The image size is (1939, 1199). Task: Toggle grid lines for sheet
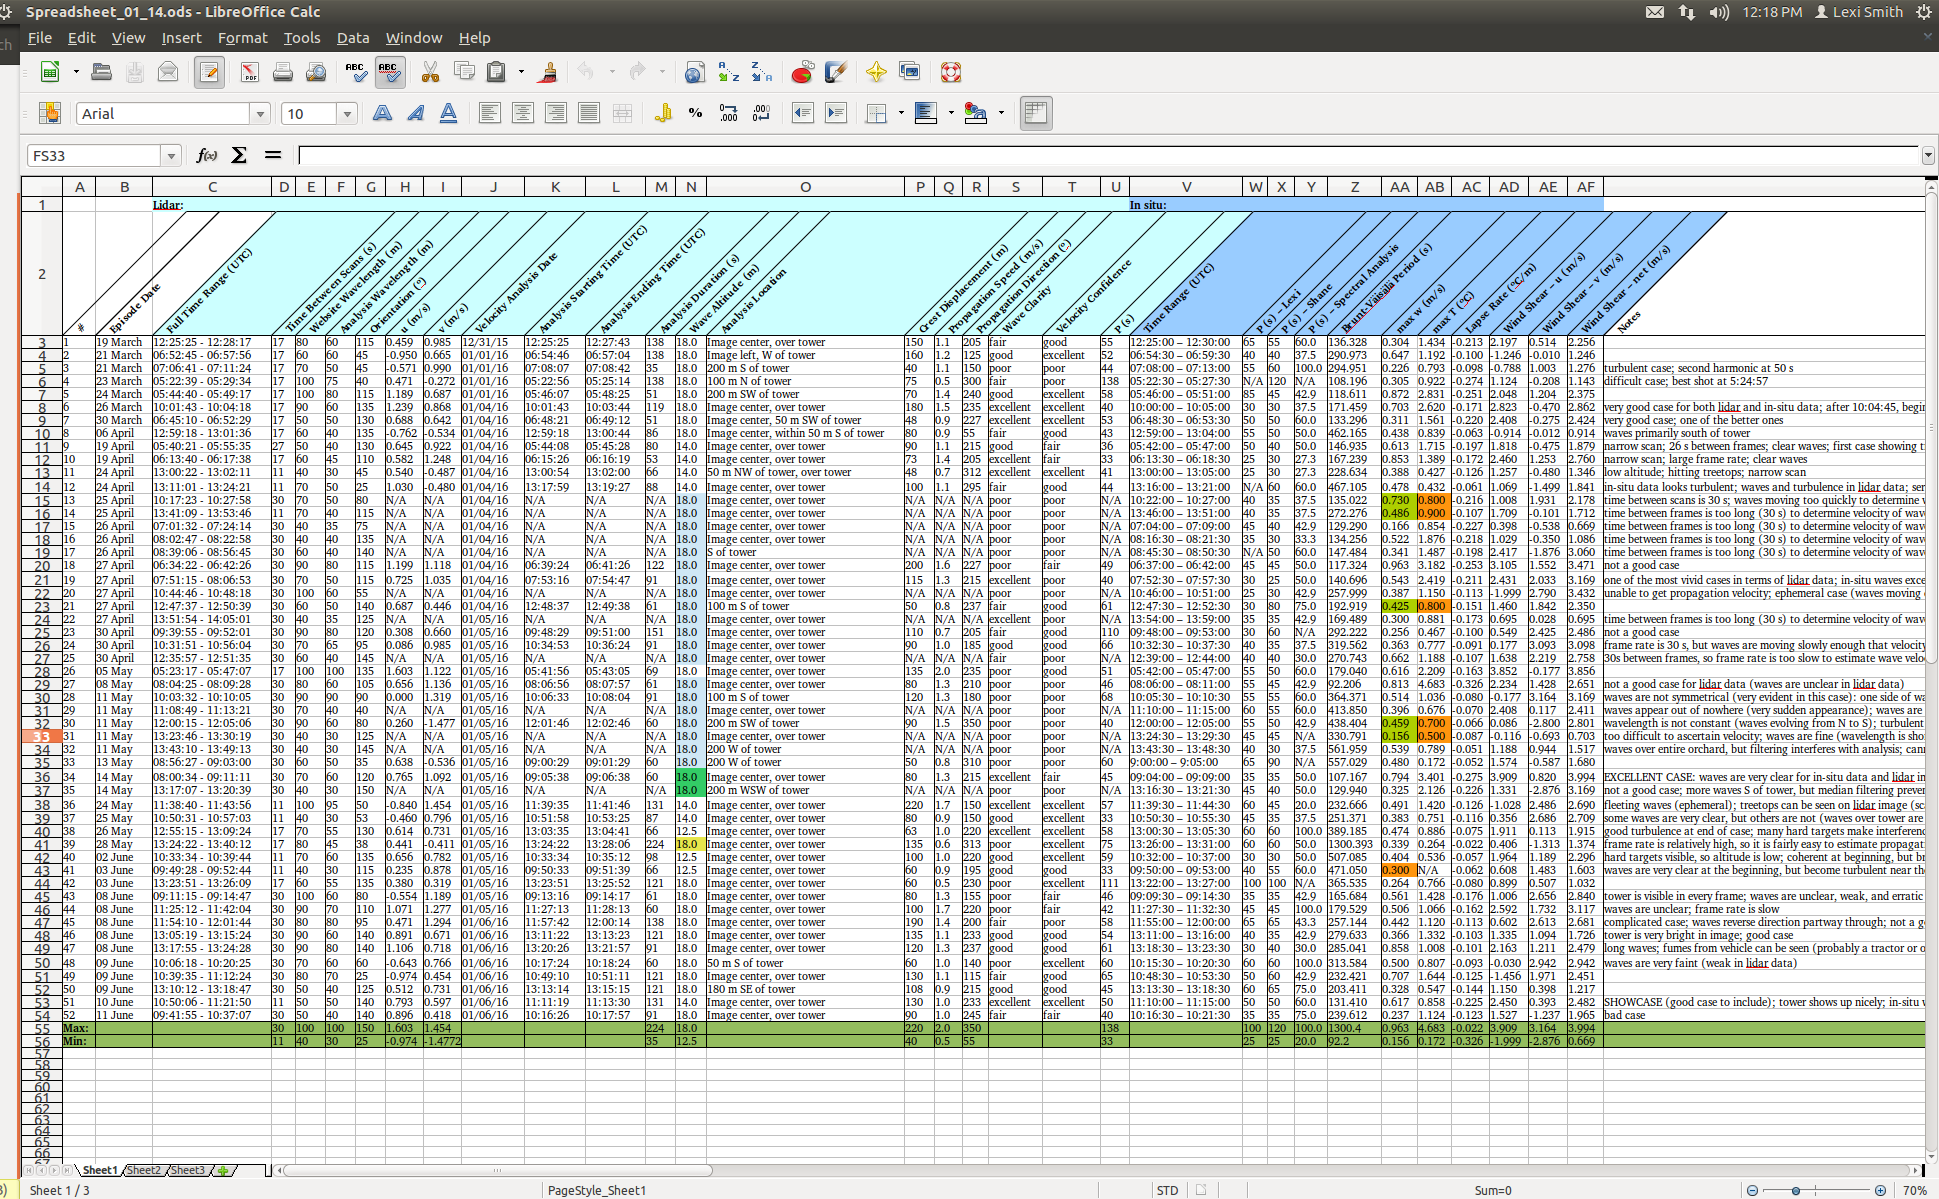pos(1036,113)
